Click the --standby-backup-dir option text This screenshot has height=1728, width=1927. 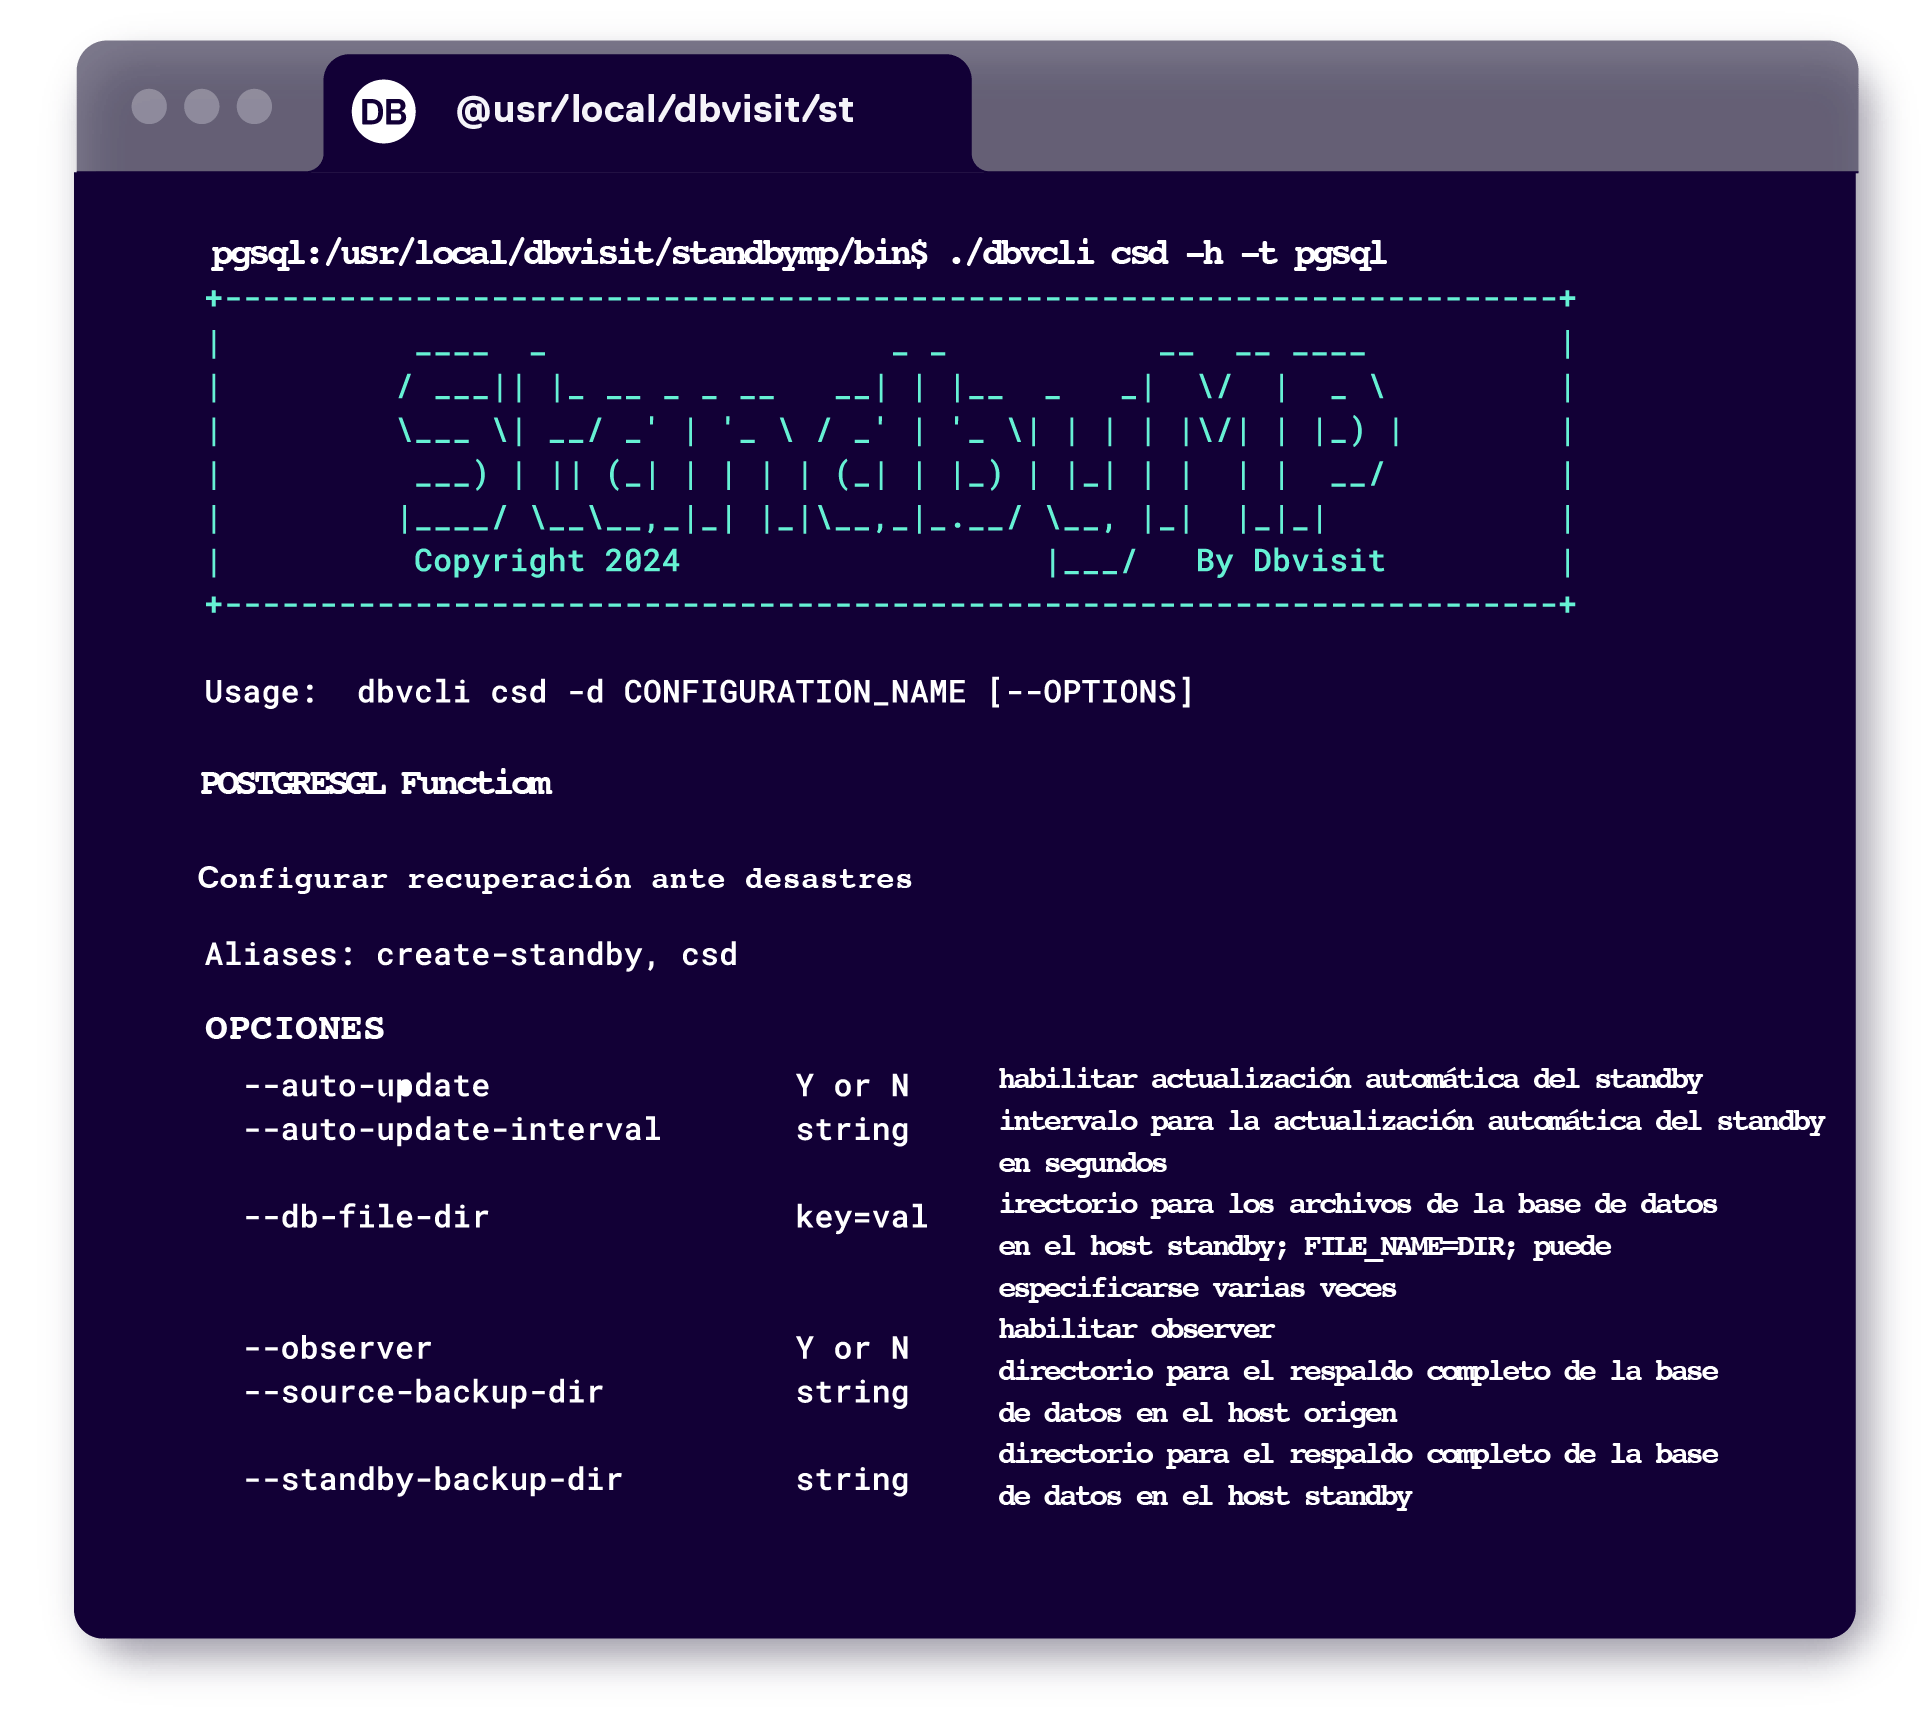point(433,1481)
